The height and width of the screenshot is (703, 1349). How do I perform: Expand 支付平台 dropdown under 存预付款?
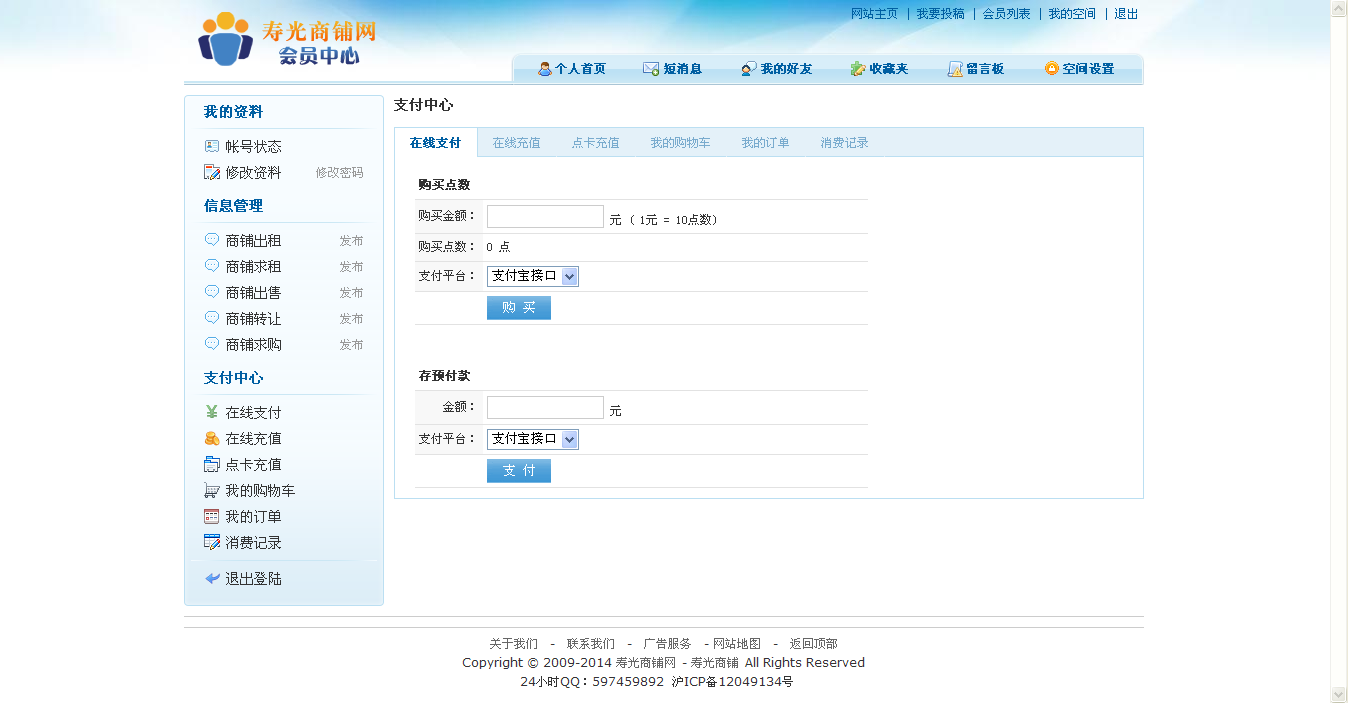pos(569,439)
